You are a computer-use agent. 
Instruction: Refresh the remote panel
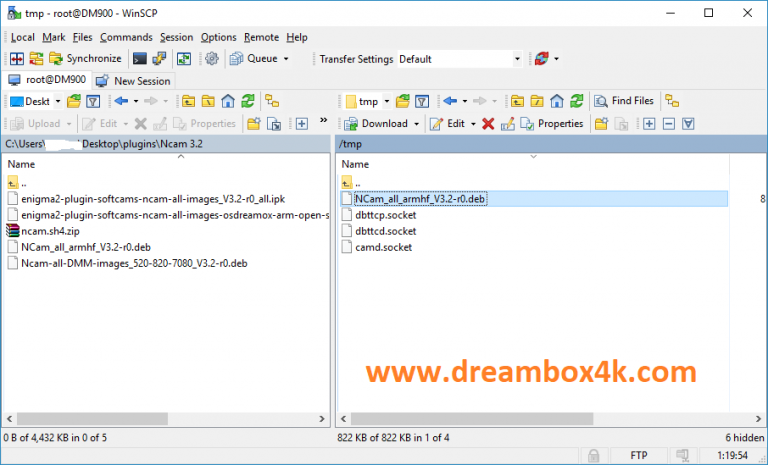click(x=576, y=101)
